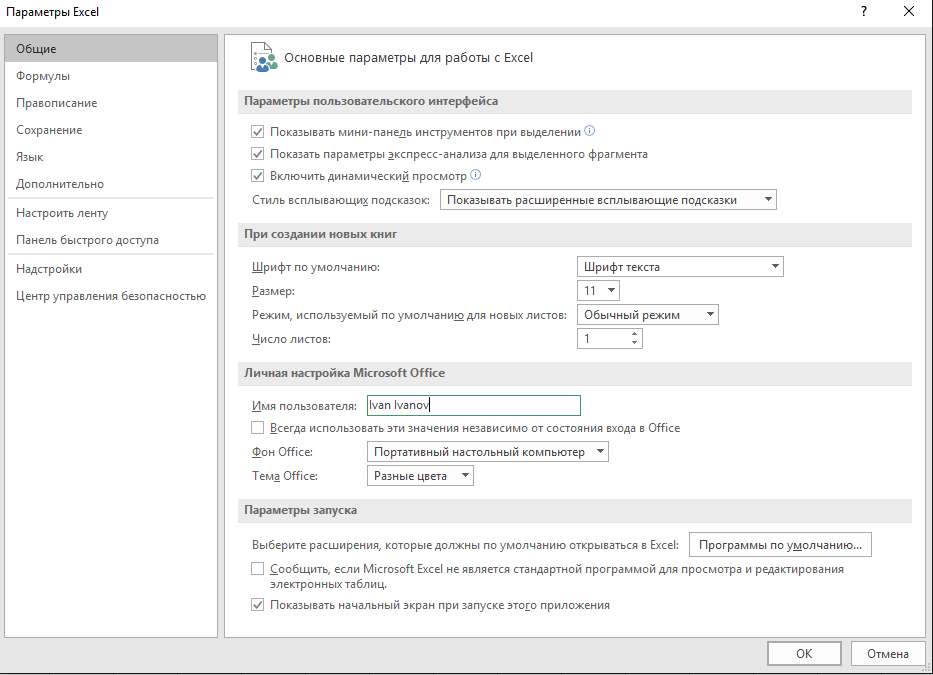Click the Основные параметры header icon

pyautogui.click(x=264, y=57)
